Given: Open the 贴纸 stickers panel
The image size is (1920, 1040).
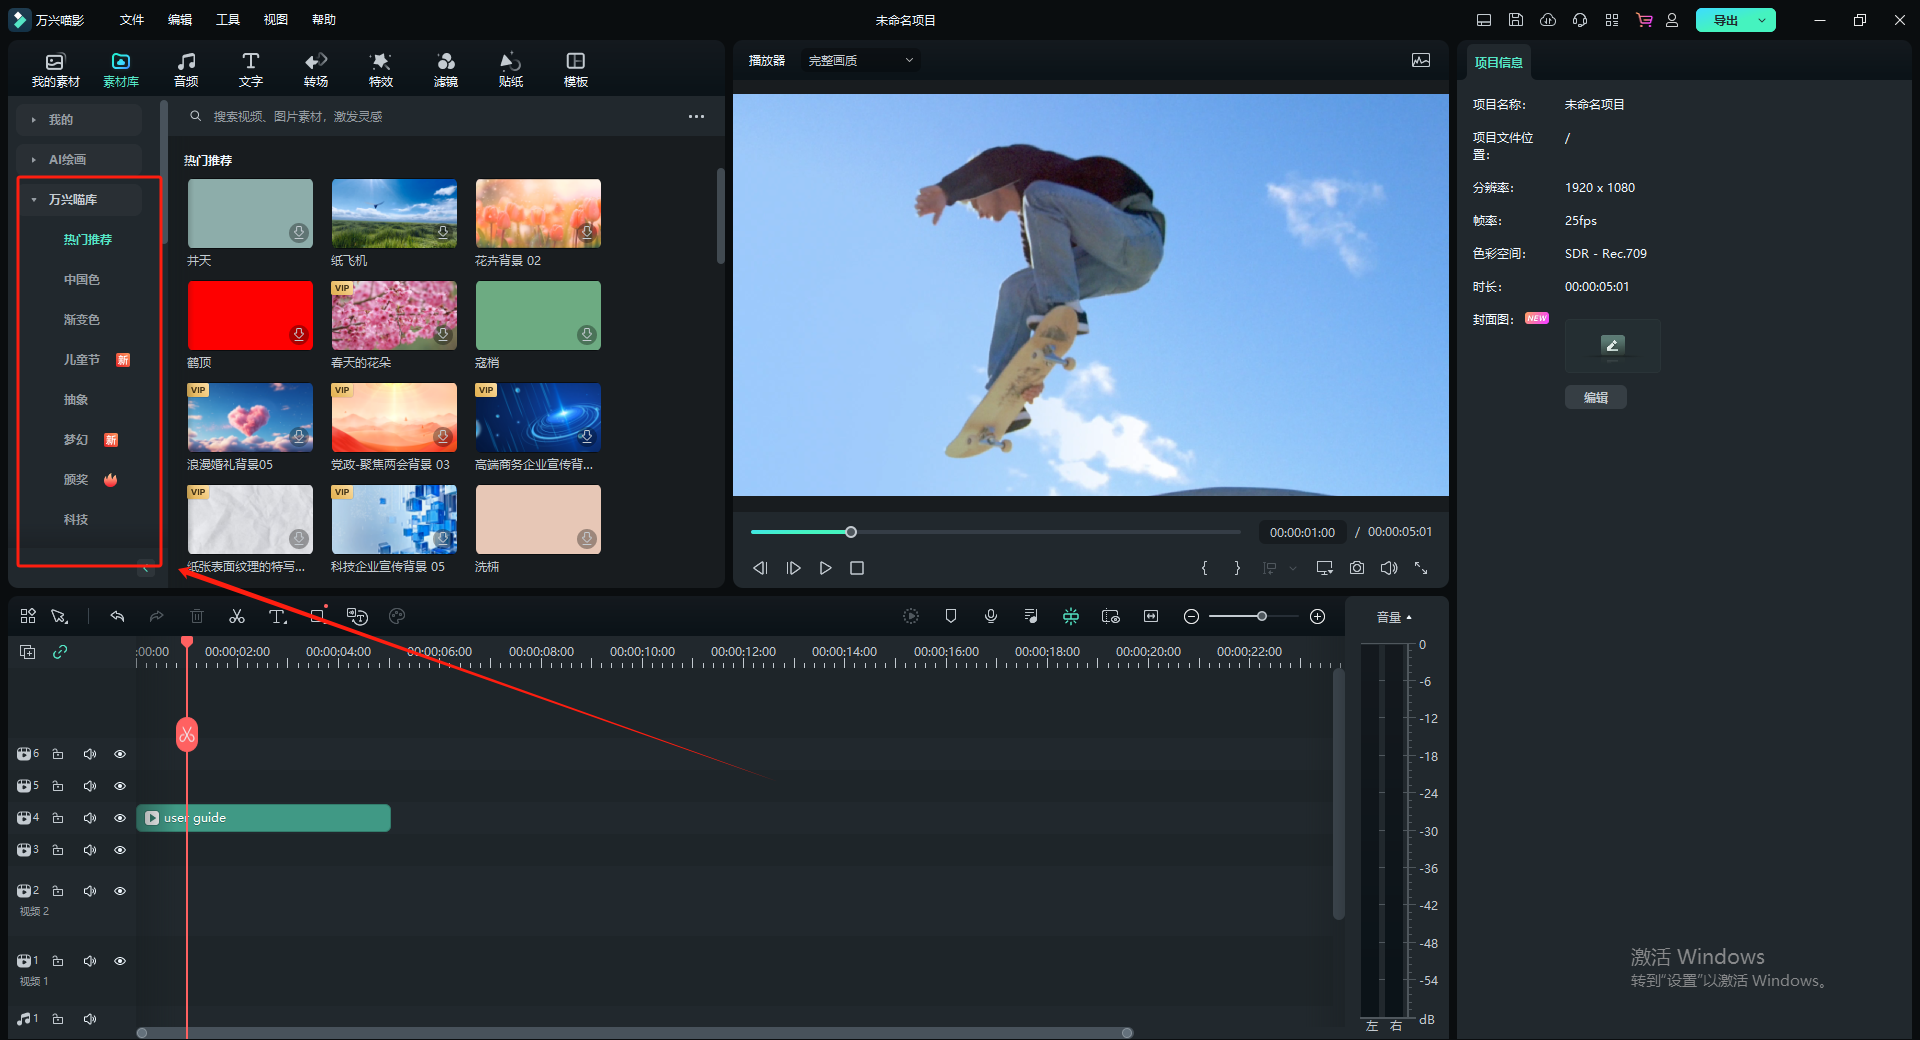Looking at the screenshot, I should (510, 69).
